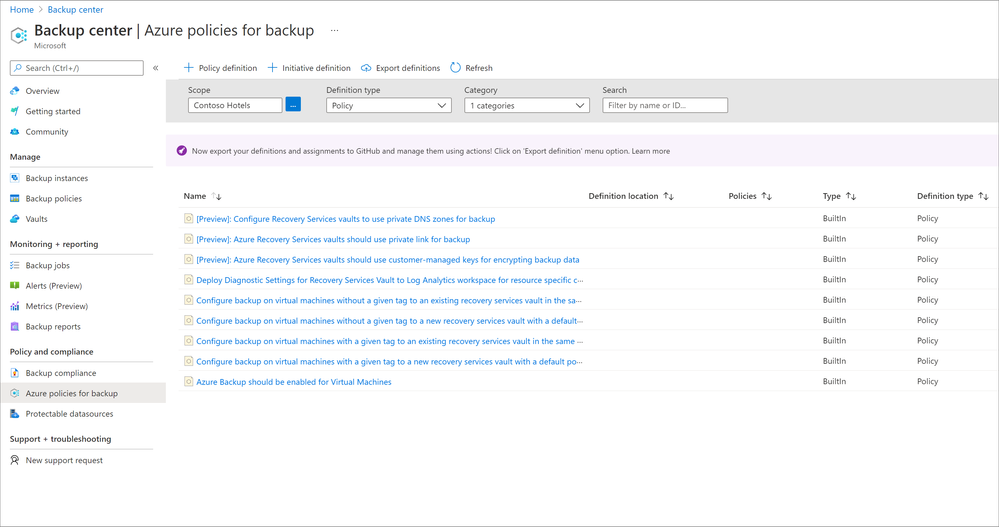
Task: Open policy vaults should use private link for backup
Action: (333, 240)
